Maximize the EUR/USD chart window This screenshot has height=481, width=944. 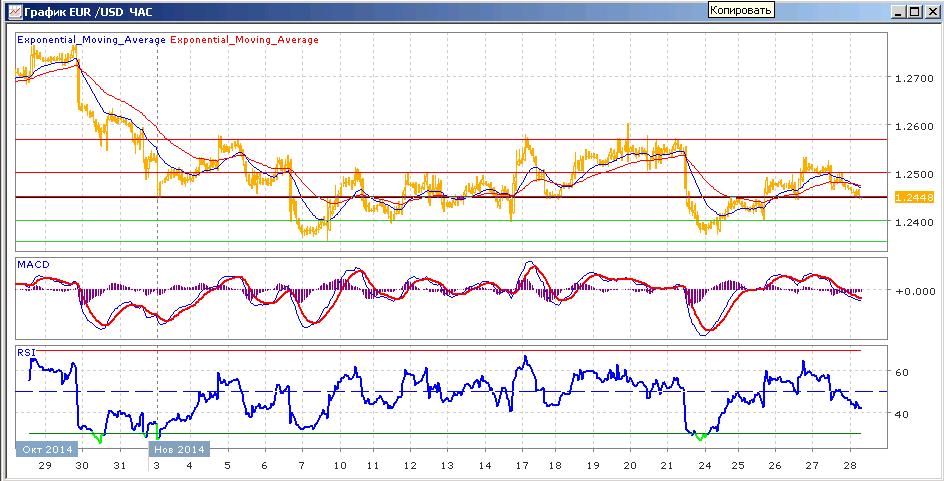(915, 11)
